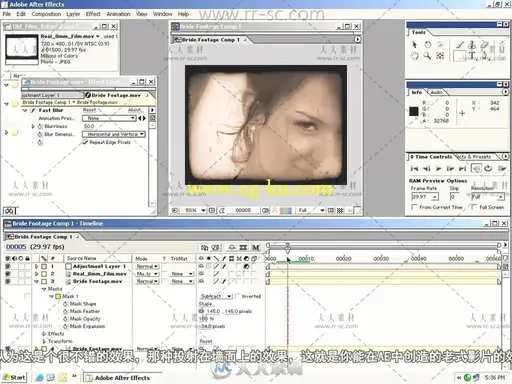Click the Loop button in Time Controls
The width and height of the screenshot is (512, 384).
click(488, 168)
